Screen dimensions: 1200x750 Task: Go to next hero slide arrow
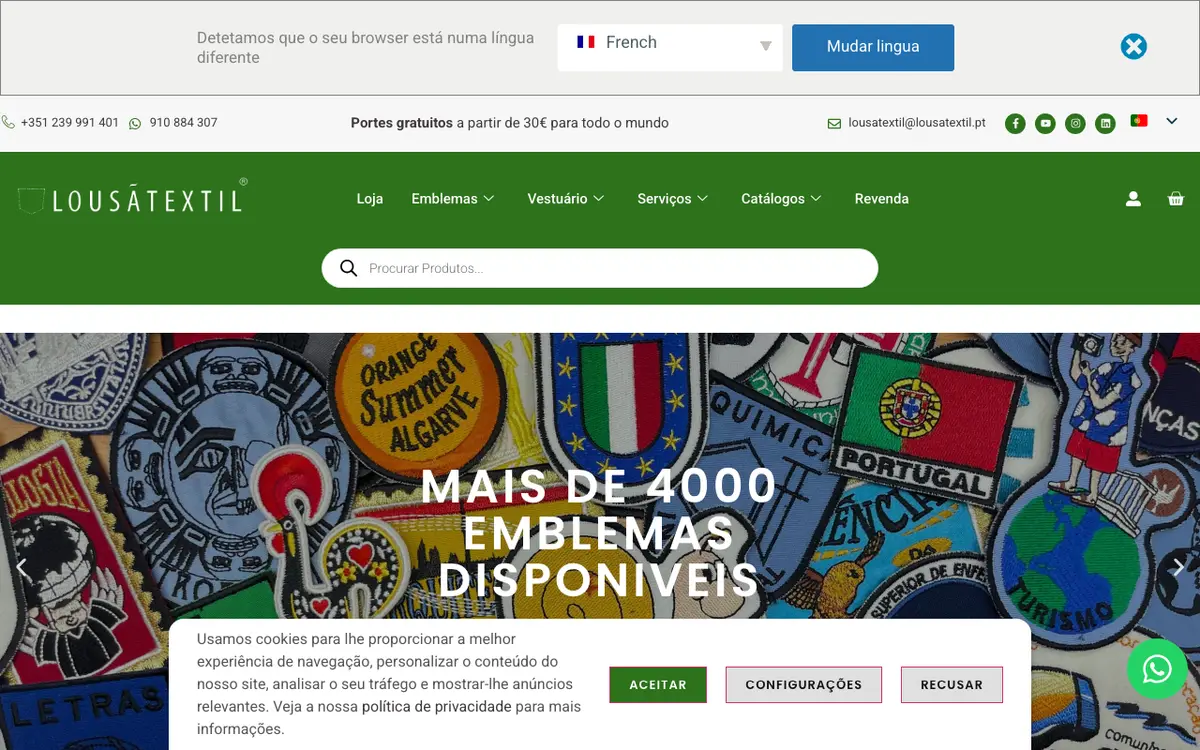[1178, 567]
